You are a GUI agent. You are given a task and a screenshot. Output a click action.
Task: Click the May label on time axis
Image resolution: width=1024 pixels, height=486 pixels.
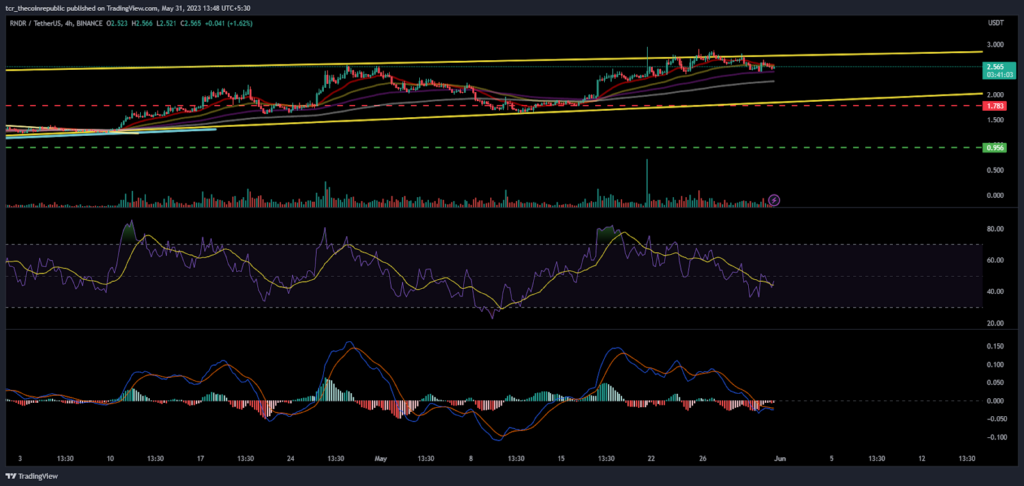(379, 459)
